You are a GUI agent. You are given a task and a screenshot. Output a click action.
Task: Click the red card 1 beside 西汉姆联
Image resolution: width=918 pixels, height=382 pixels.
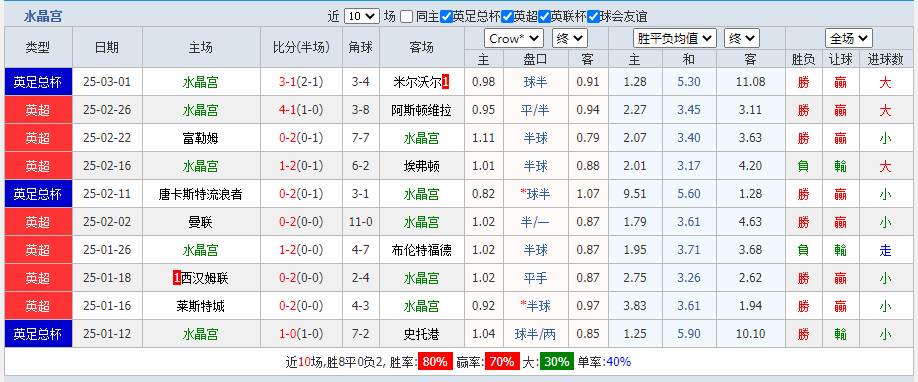[x=176, y=278]
